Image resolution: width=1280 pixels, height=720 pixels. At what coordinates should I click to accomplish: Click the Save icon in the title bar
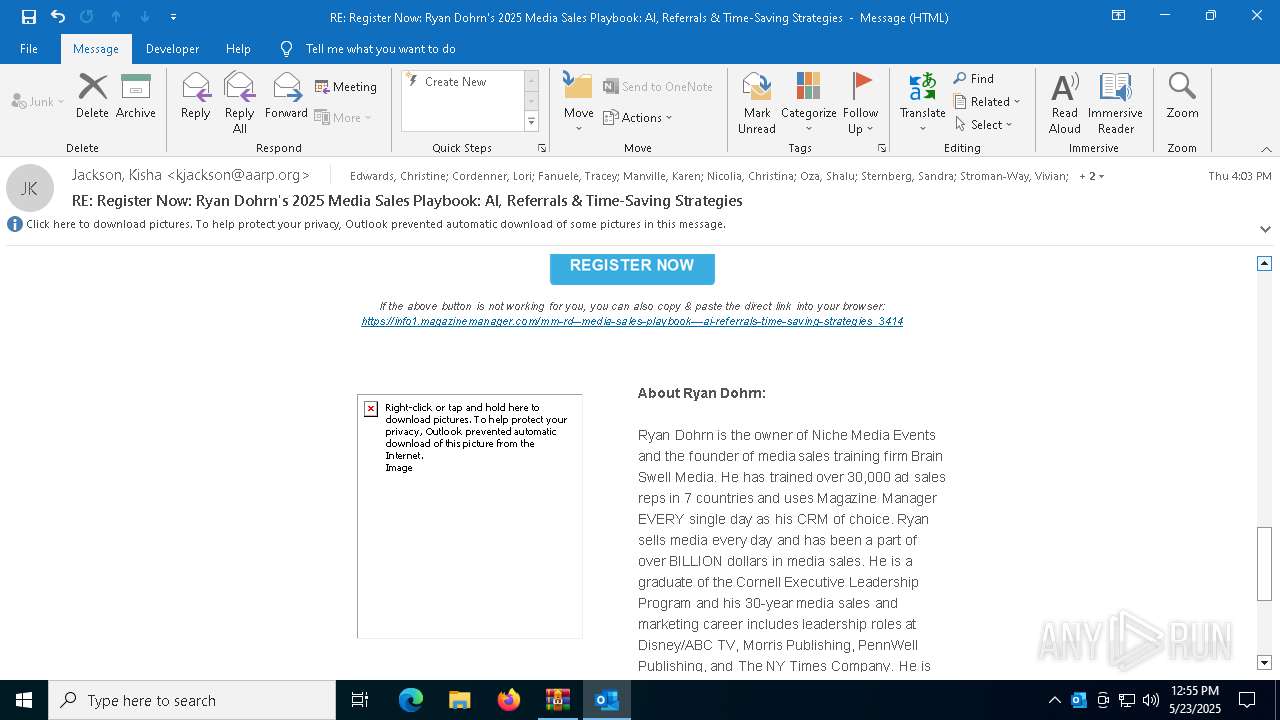click(x=28, y=17)
